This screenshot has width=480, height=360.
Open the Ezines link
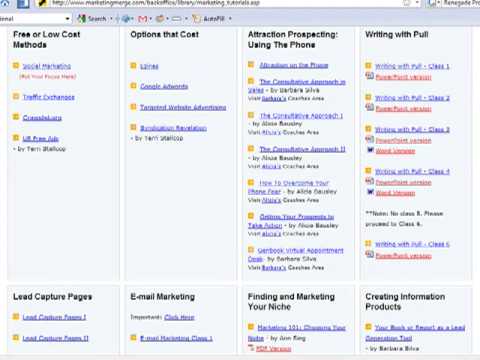point(149,66)
